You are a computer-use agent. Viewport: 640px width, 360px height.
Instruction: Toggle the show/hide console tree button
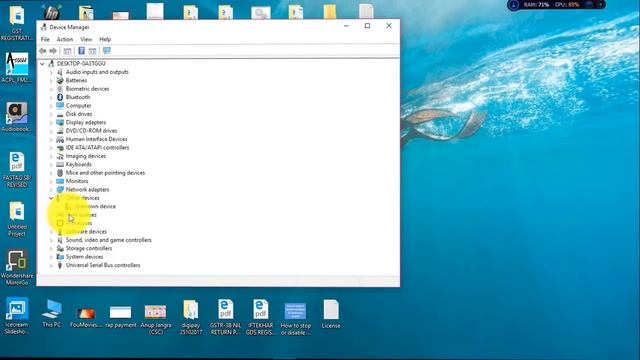click(x=67, y=51)
